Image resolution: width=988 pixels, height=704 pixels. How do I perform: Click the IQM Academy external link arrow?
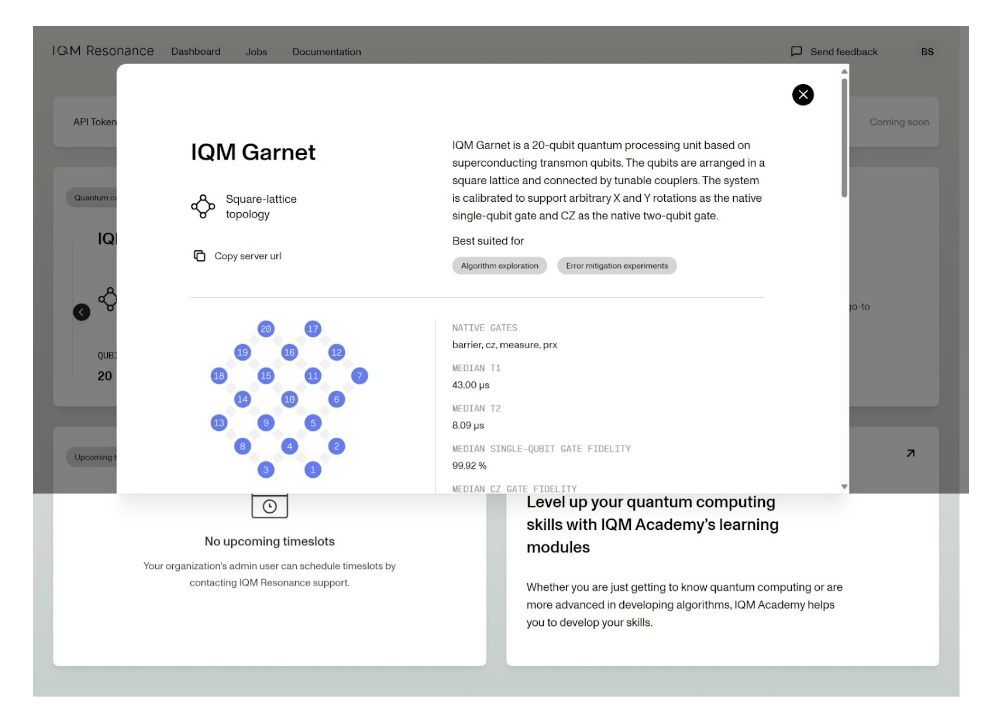910,453
